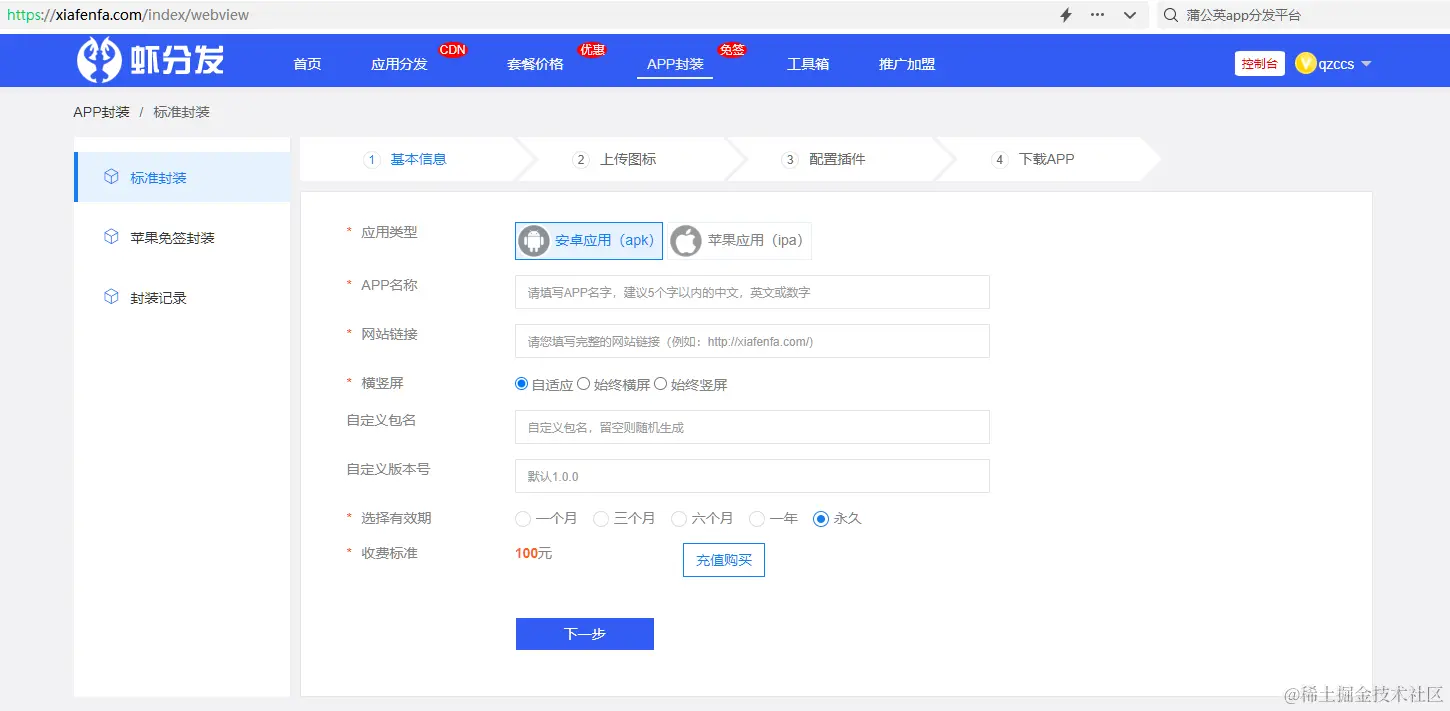
Task: Click the APP名称 input field
Action: tap(752, 292)
